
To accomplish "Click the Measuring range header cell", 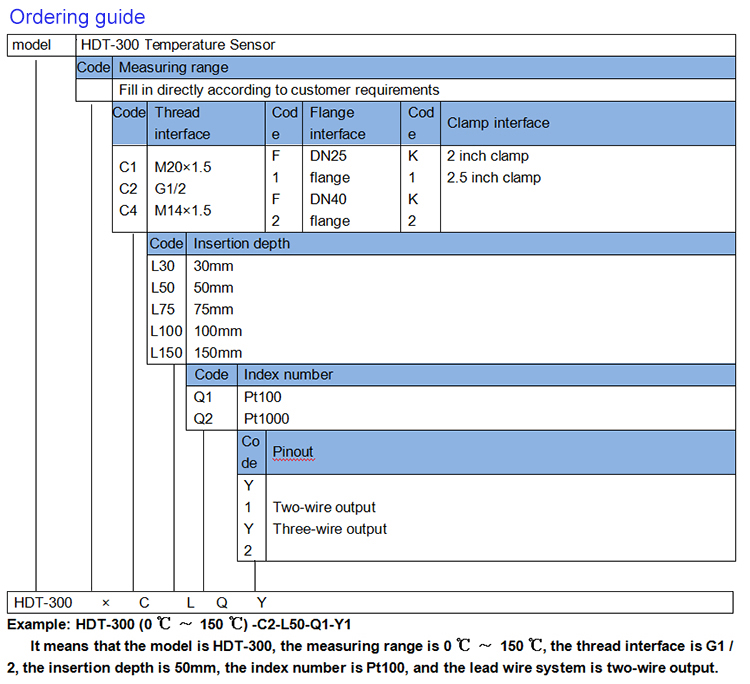I will [424, 67].
